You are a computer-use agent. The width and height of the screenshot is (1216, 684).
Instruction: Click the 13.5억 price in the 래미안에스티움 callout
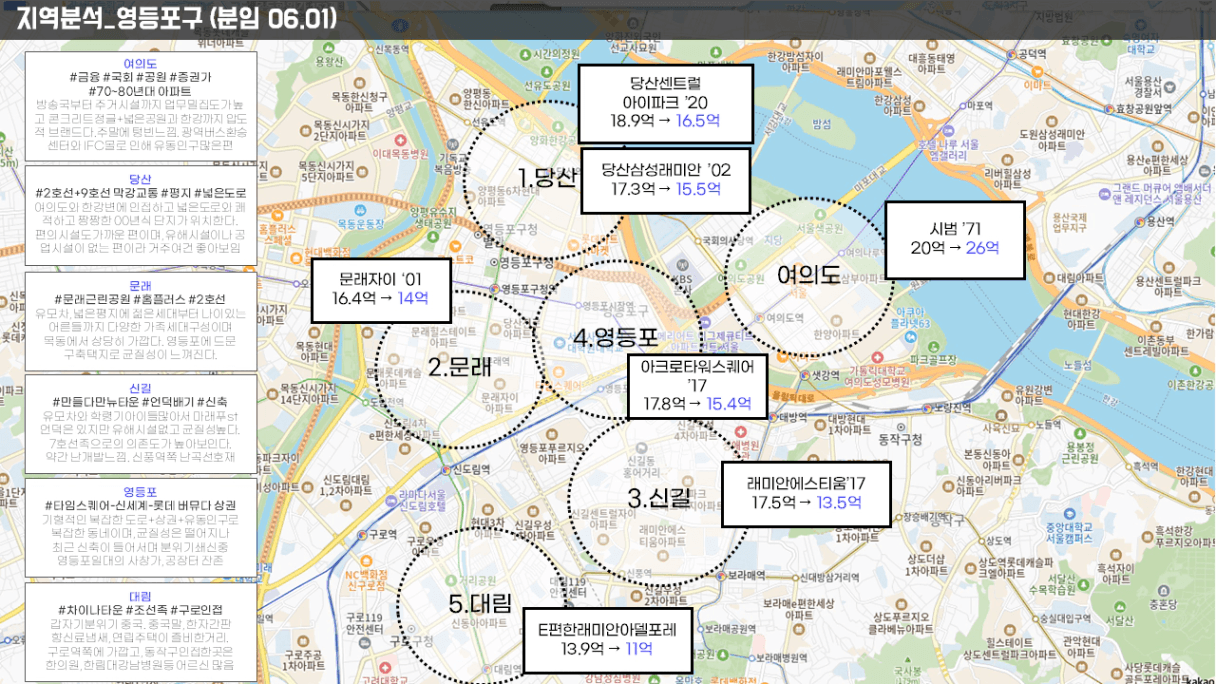pyautogui.click(x=839, y=502)
